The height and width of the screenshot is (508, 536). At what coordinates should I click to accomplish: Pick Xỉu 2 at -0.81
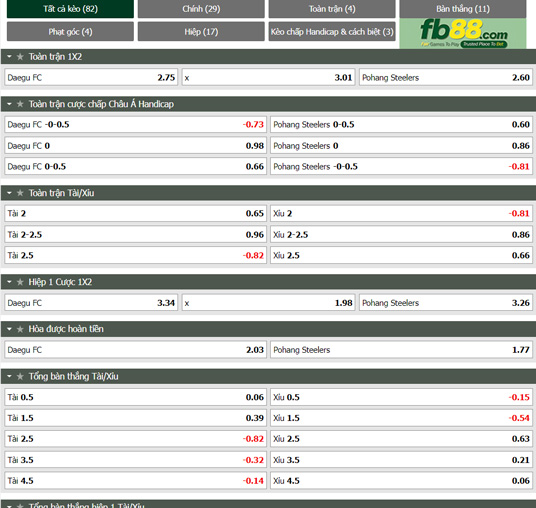pyautogui.click(x=401, y=214)
